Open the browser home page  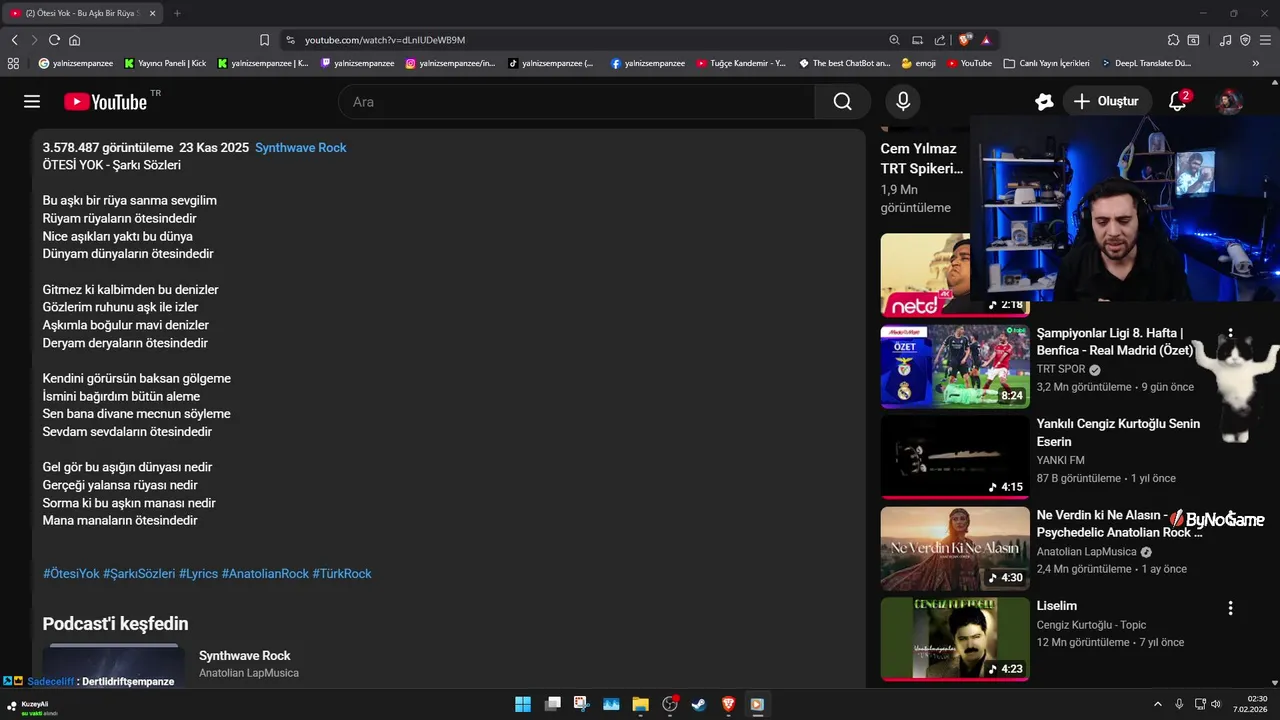[x=74, y=40]
